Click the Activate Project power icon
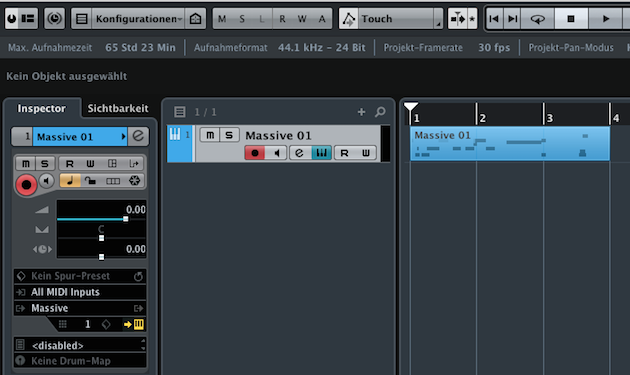This screenshot has width=630, height=375. click(12, 18)
